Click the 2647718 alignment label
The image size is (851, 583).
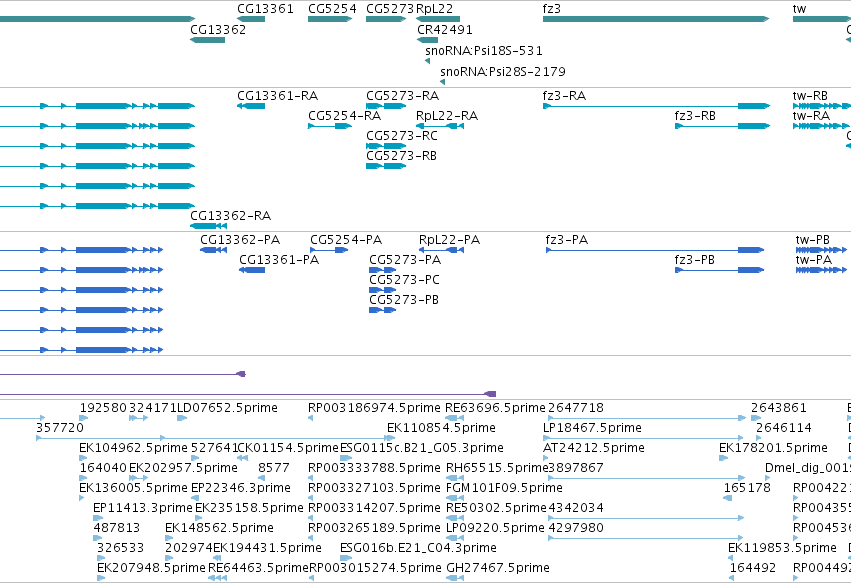pyautogui.click(x=576, y=408)
